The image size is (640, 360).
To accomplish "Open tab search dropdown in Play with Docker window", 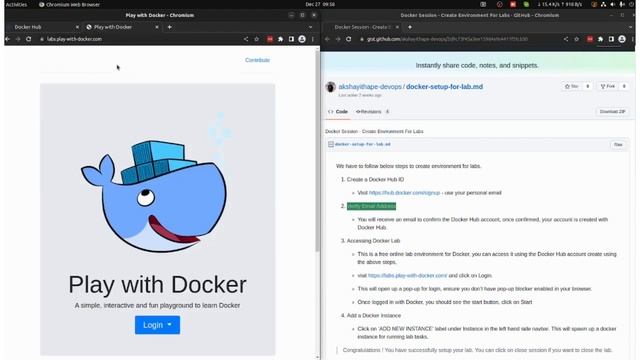I will pyautogui.click(x=310, y=27).
